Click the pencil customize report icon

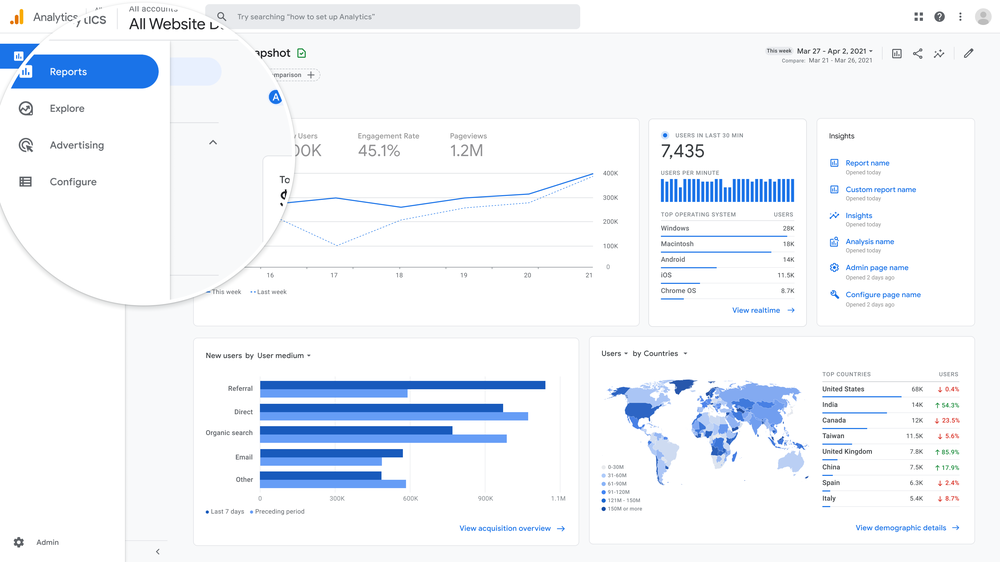pyautogui.click(x=968, y=54)
